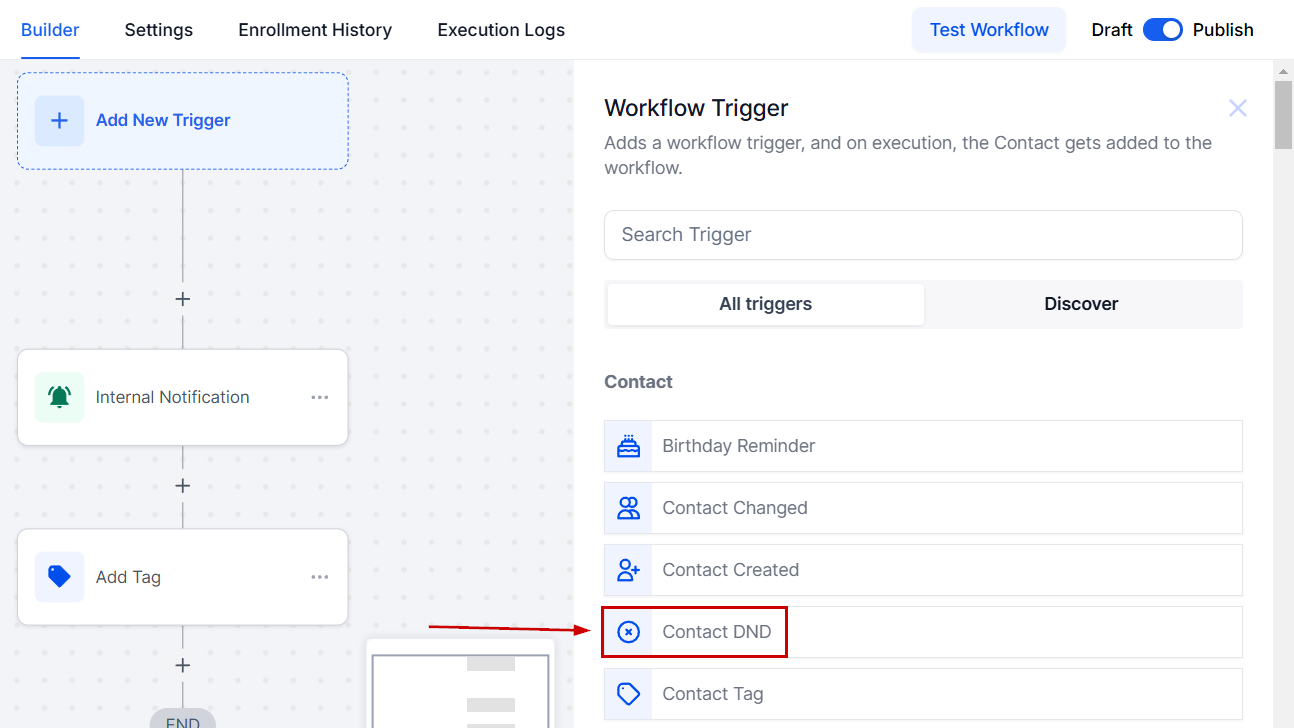Click the Contact Created person-plus icon
The image size is (1294, 728).
coord(628,570)
